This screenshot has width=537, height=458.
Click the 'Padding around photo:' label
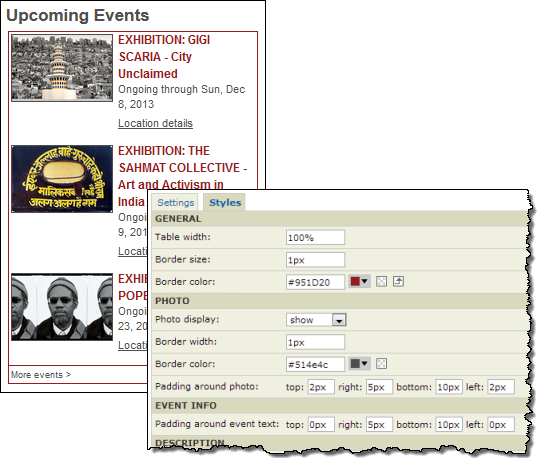click(x=207, y=386)
